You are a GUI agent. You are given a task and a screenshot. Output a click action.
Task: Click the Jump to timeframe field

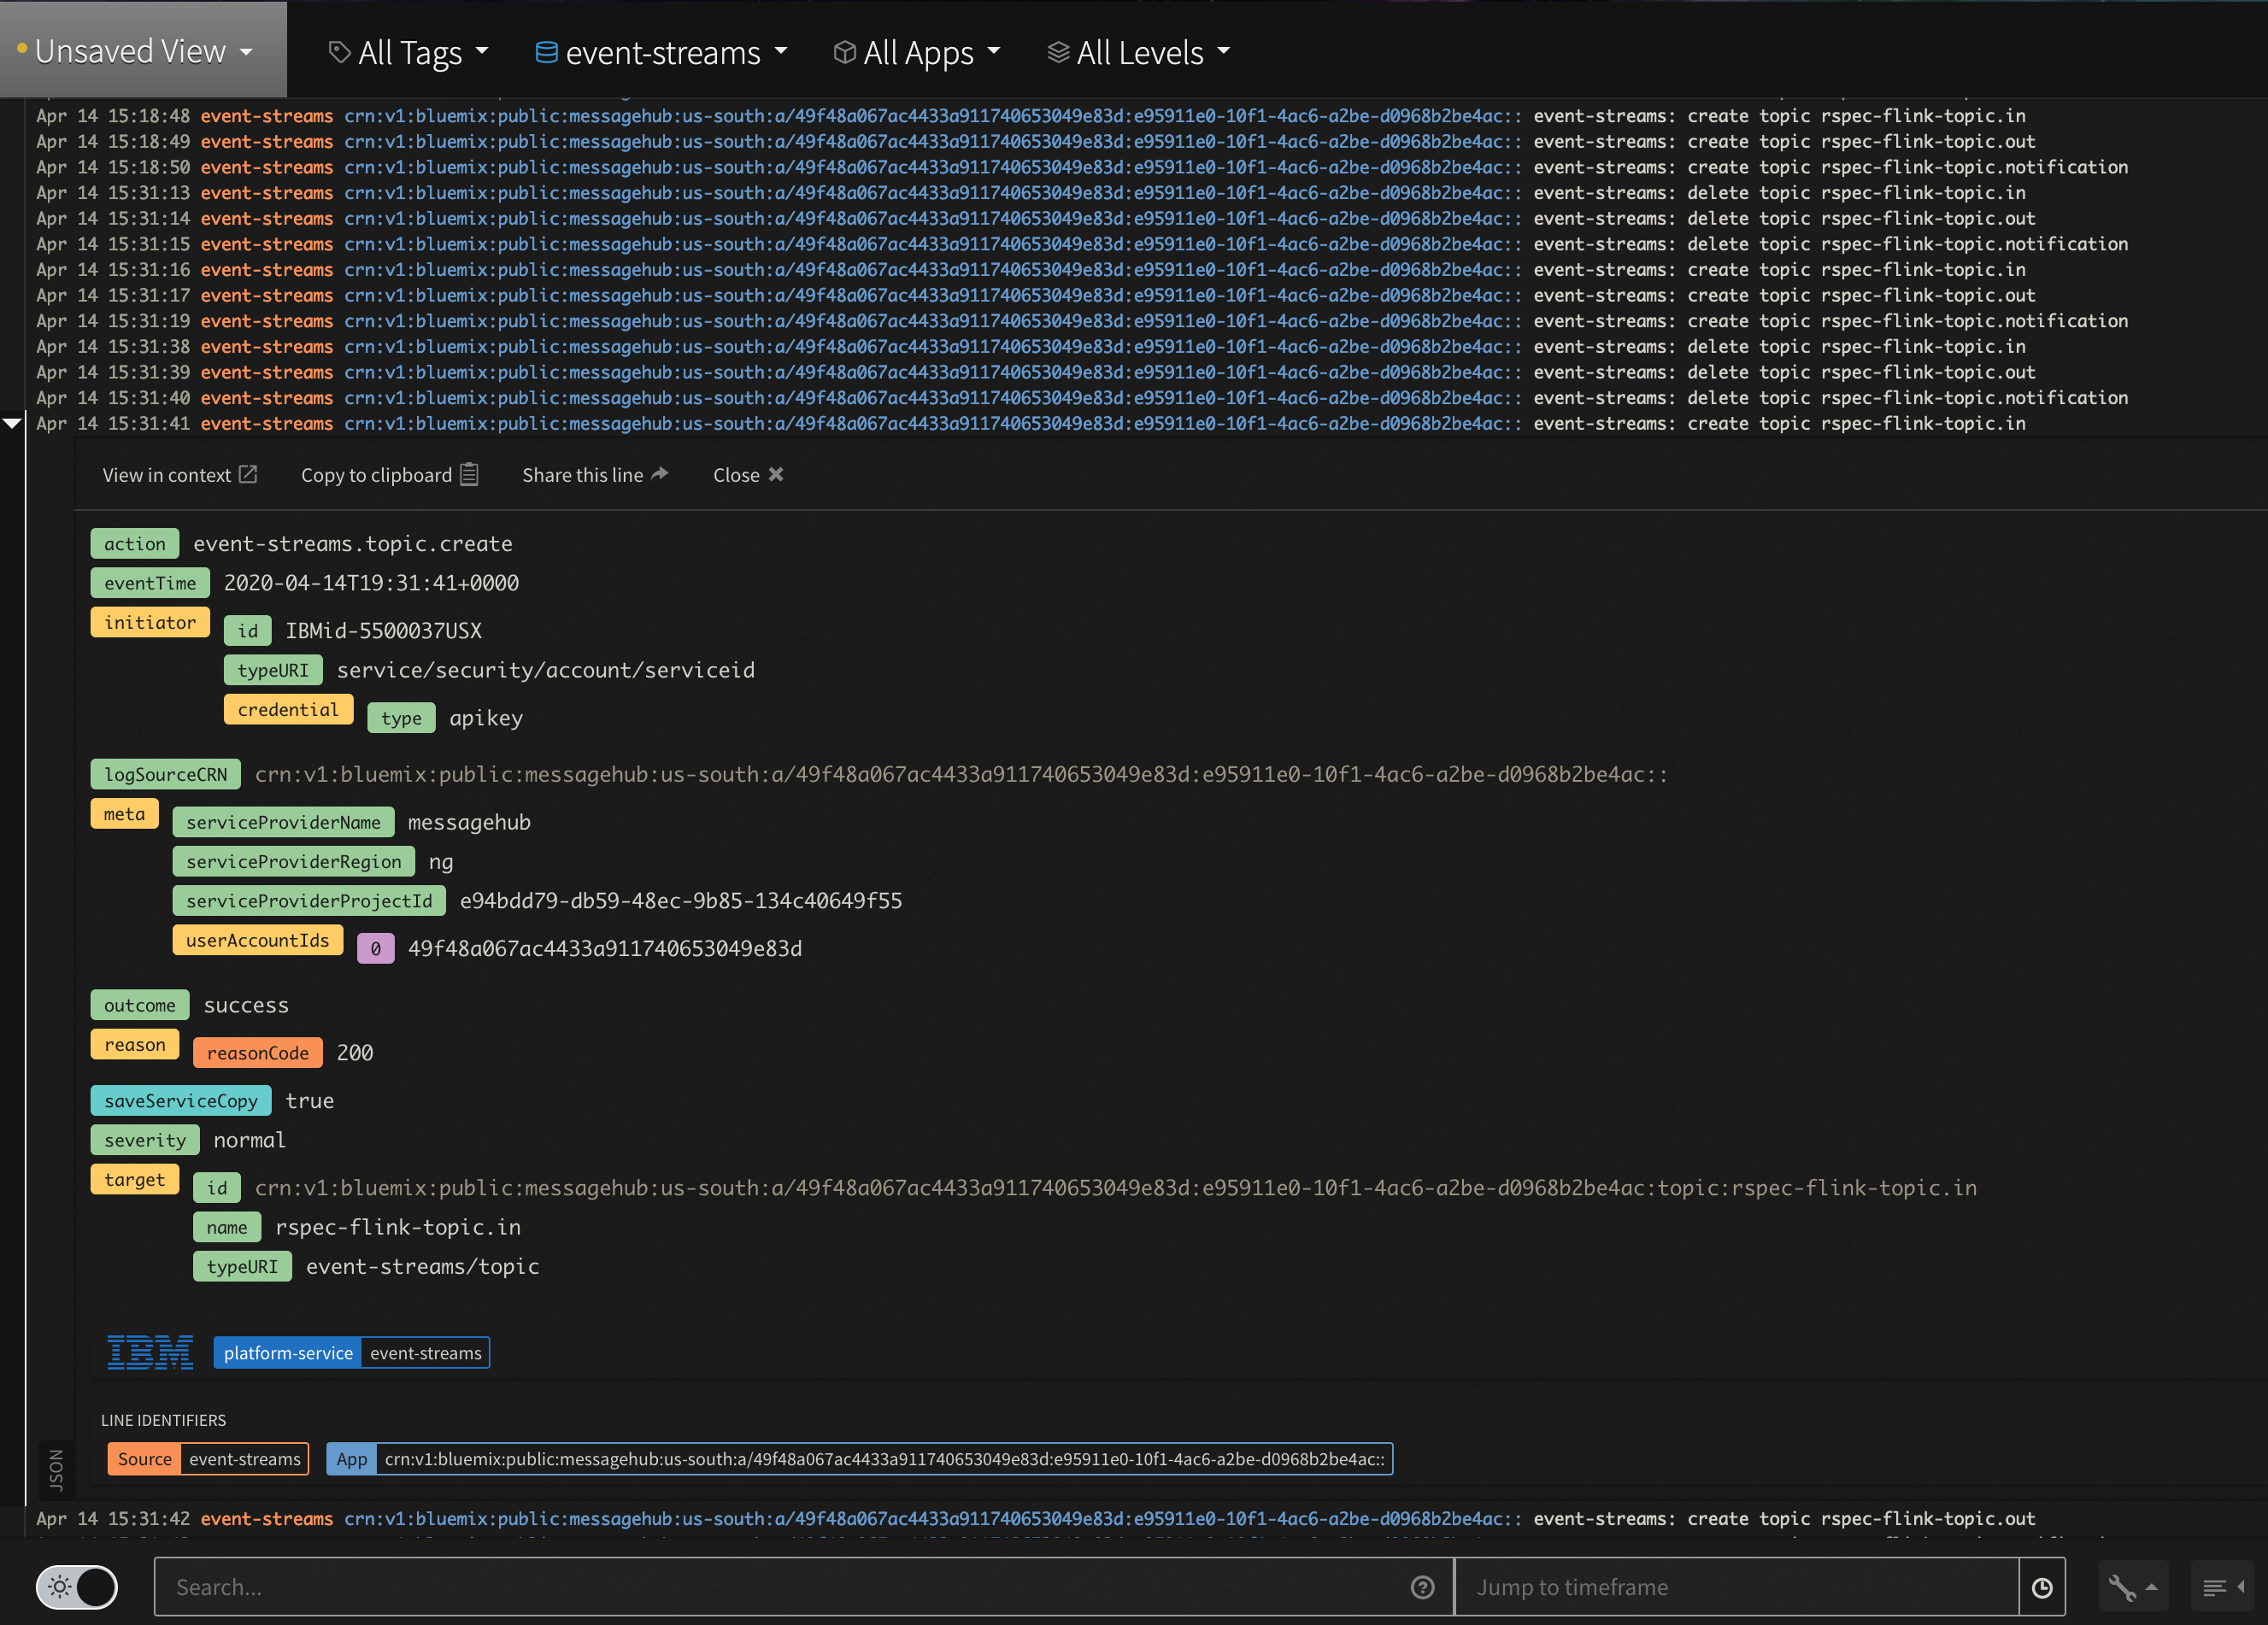(x=1736, y=1587)
